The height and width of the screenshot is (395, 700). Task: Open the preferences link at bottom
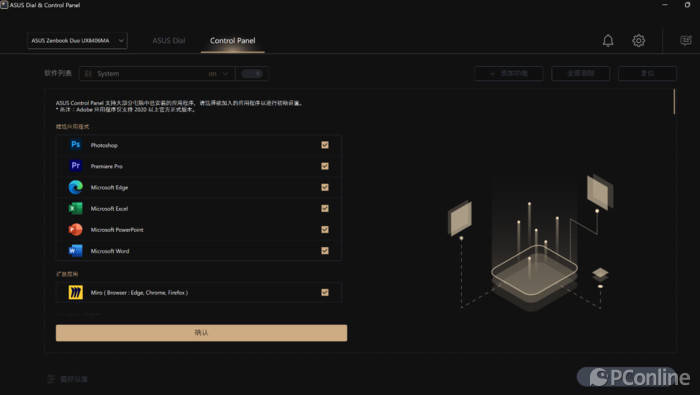click(74, 379)
